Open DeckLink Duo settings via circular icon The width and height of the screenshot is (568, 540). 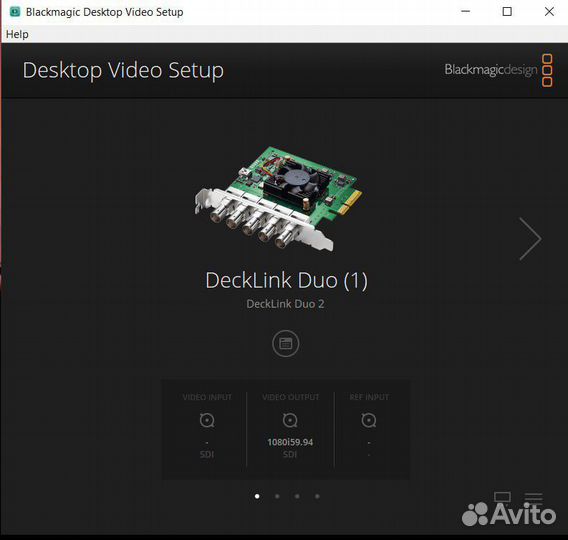tap(285, 343)
